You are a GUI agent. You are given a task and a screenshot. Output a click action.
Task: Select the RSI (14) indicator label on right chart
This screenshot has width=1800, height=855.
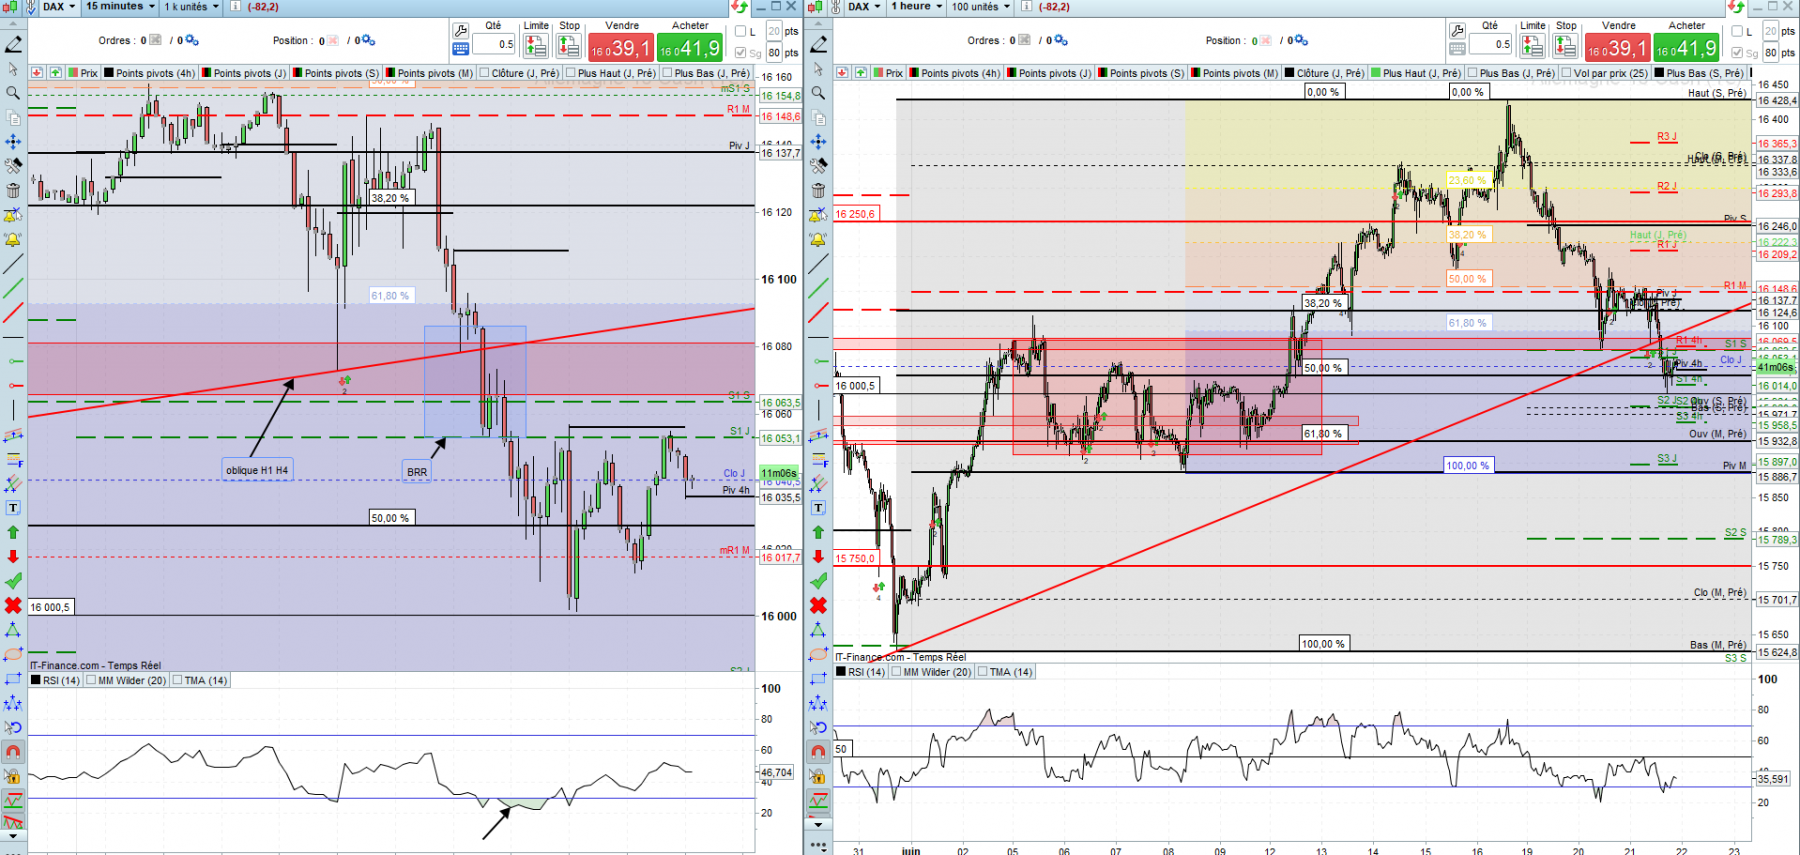(867, 672)
